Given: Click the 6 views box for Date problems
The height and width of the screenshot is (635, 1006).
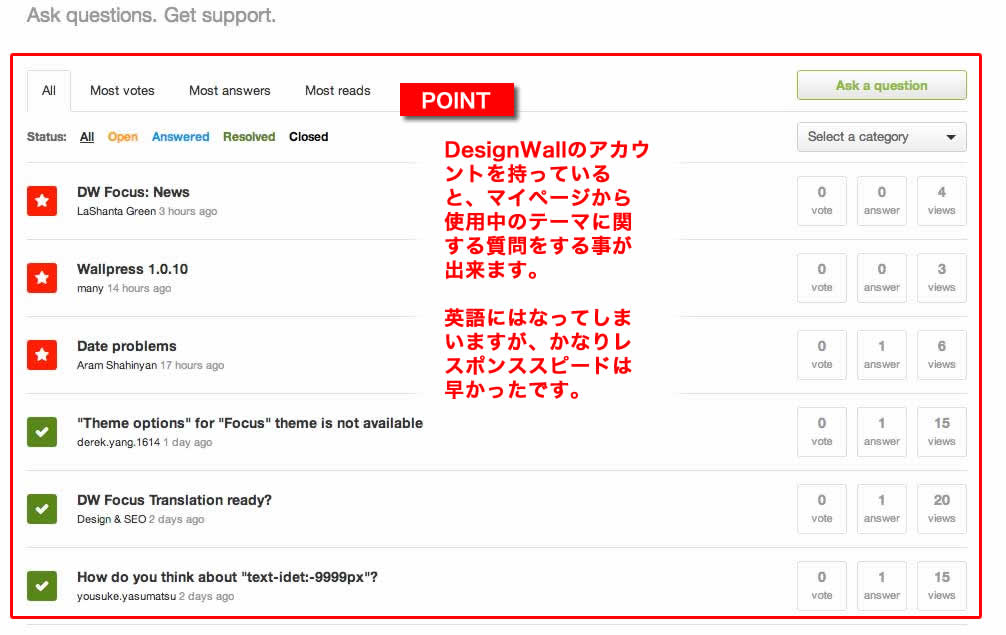Looking at the screenshot, I should 942,355.
